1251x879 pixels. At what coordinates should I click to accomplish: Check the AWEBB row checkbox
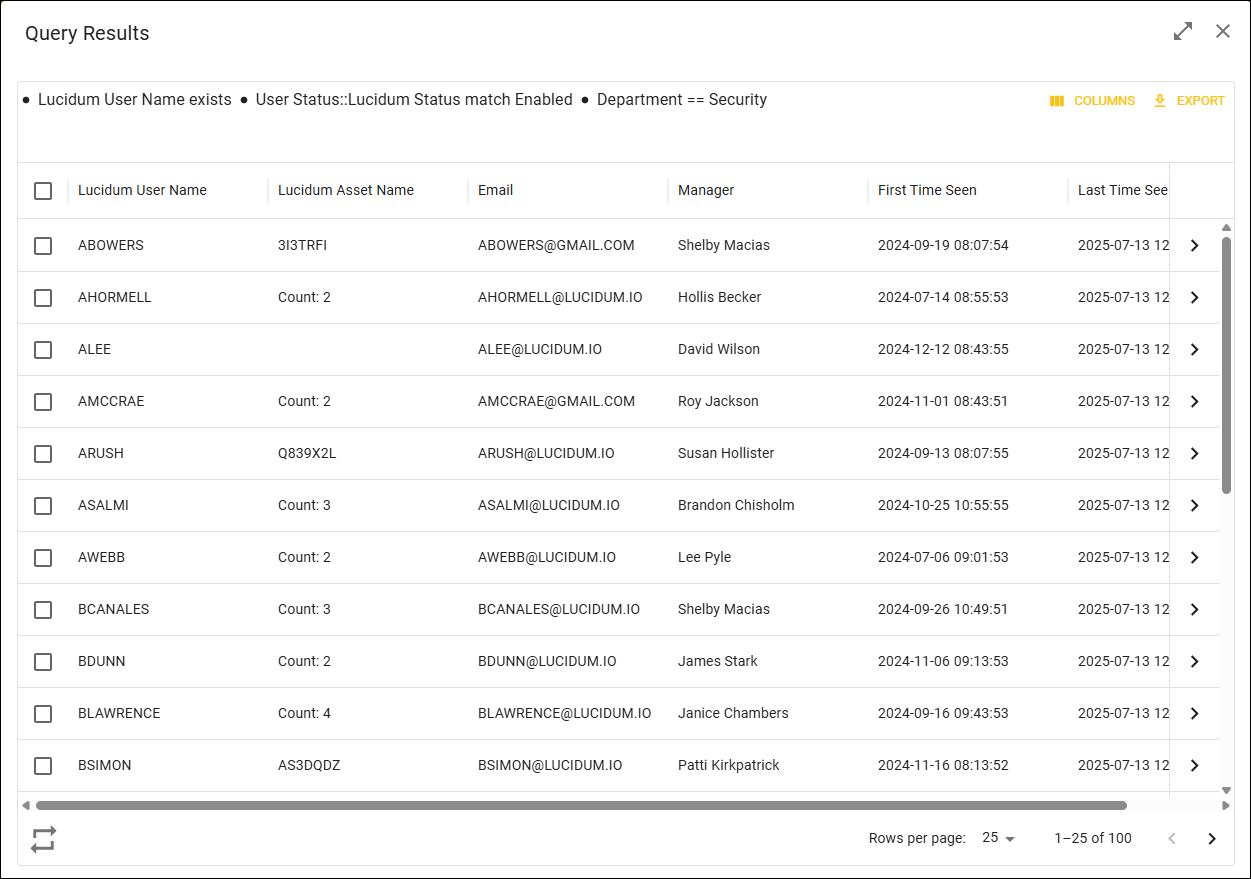pyautogui.click(x=43, y=558)
